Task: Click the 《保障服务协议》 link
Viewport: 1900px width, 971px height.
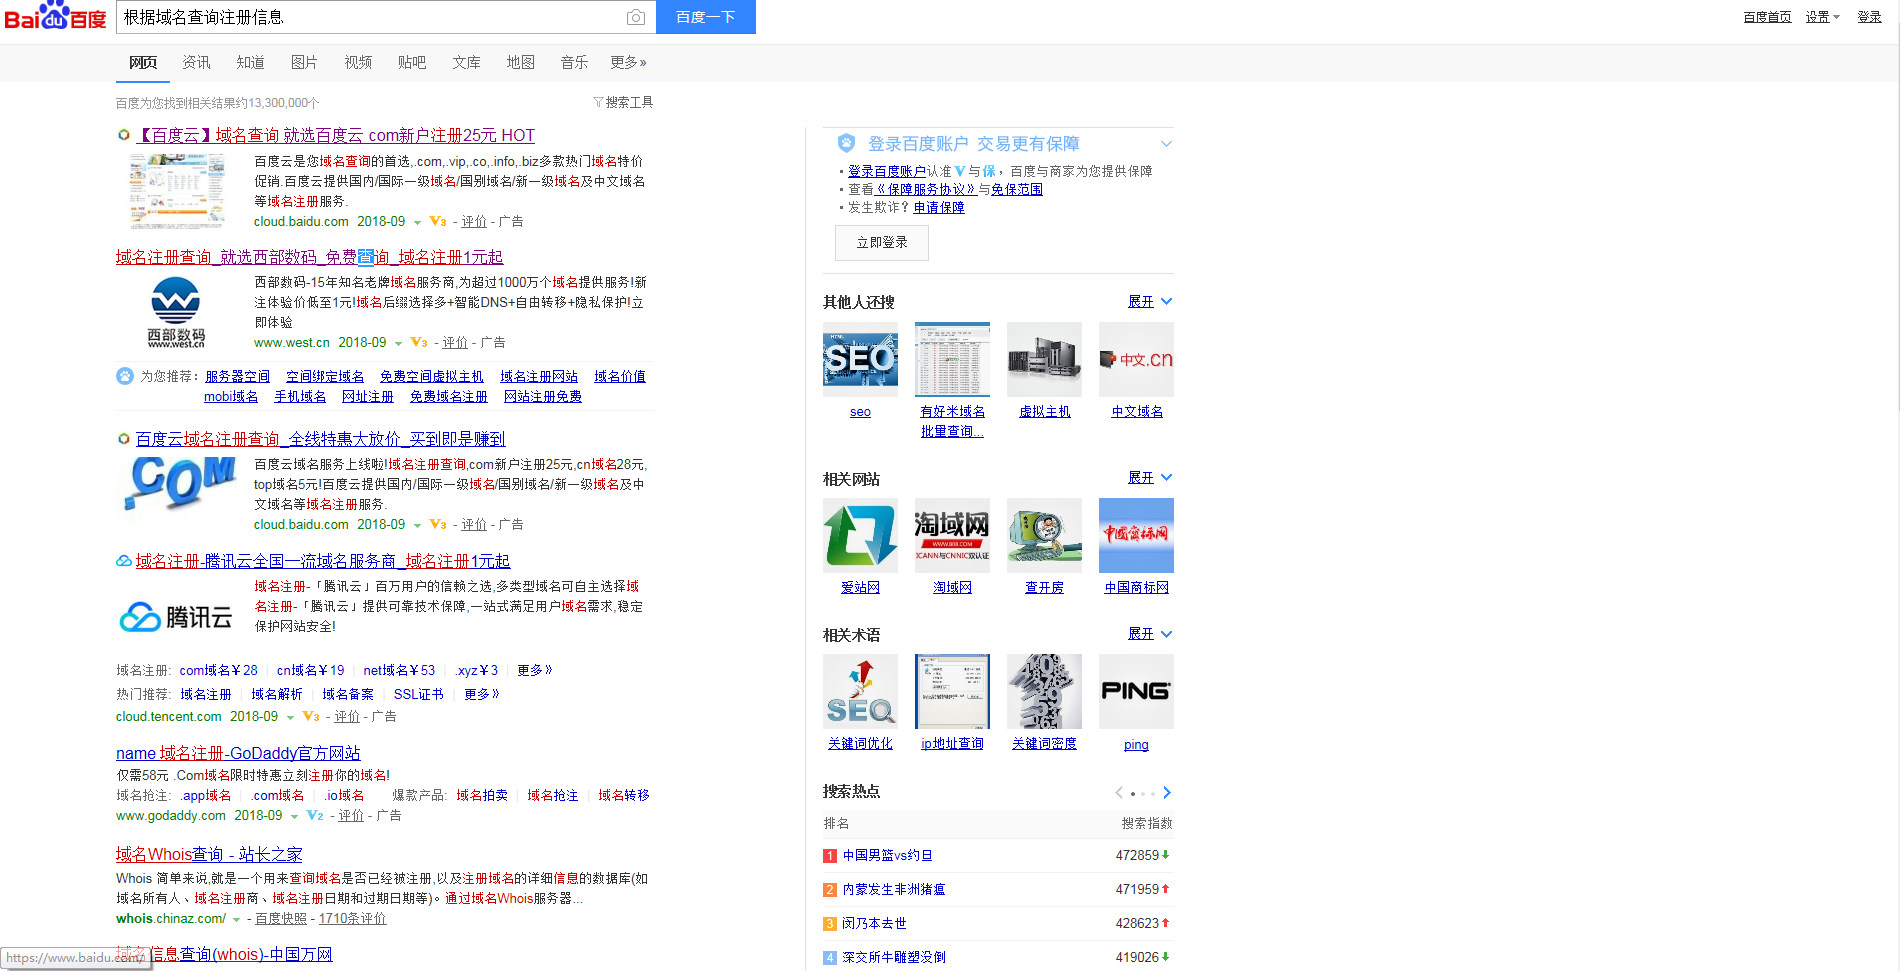Action: click(x=926, y=189)
